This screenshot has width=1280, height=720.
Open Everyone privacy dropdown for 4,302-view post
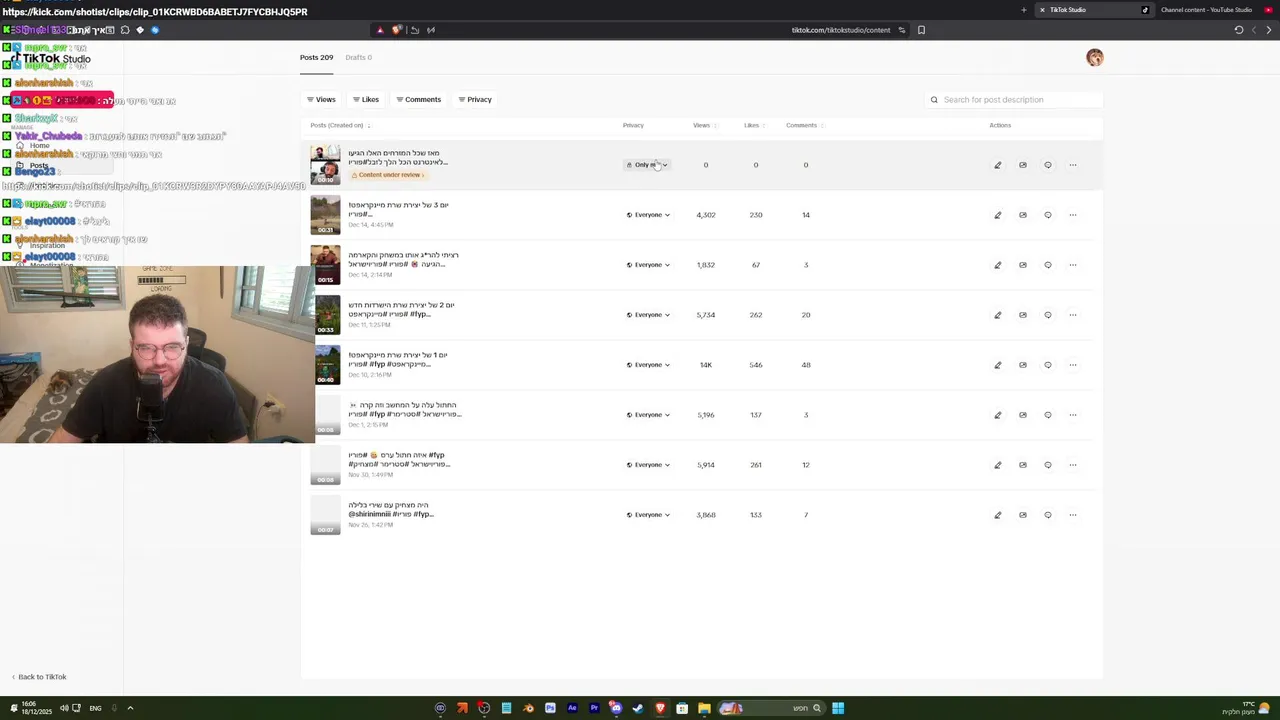[648, 215]
